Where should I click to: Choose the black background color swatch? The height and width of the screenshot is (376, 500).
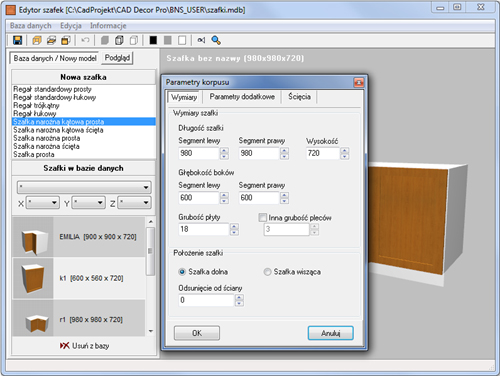pyautogui.click(x=153, y=40)
